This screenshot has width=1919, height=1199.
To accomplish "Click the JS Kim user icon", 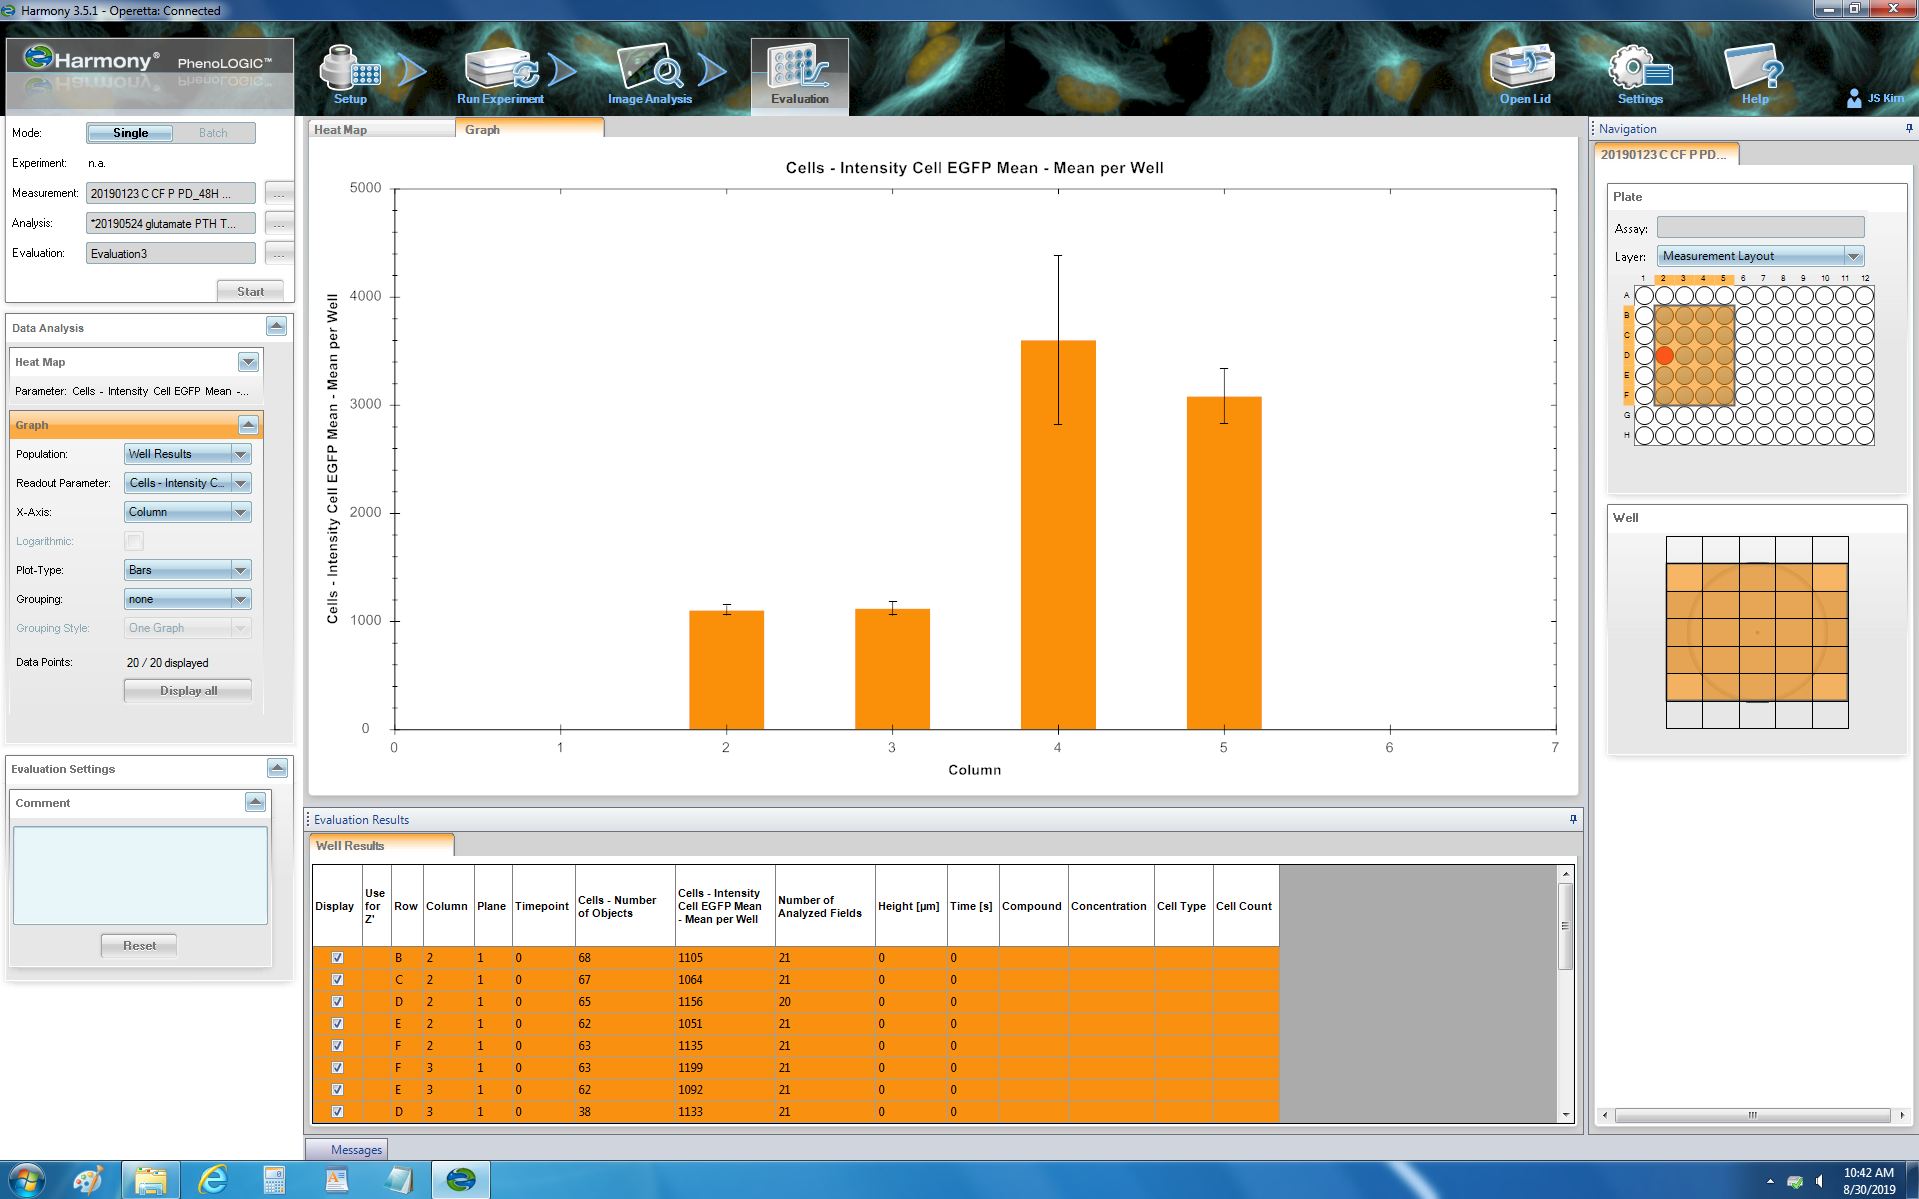I will coord(1854,98).
